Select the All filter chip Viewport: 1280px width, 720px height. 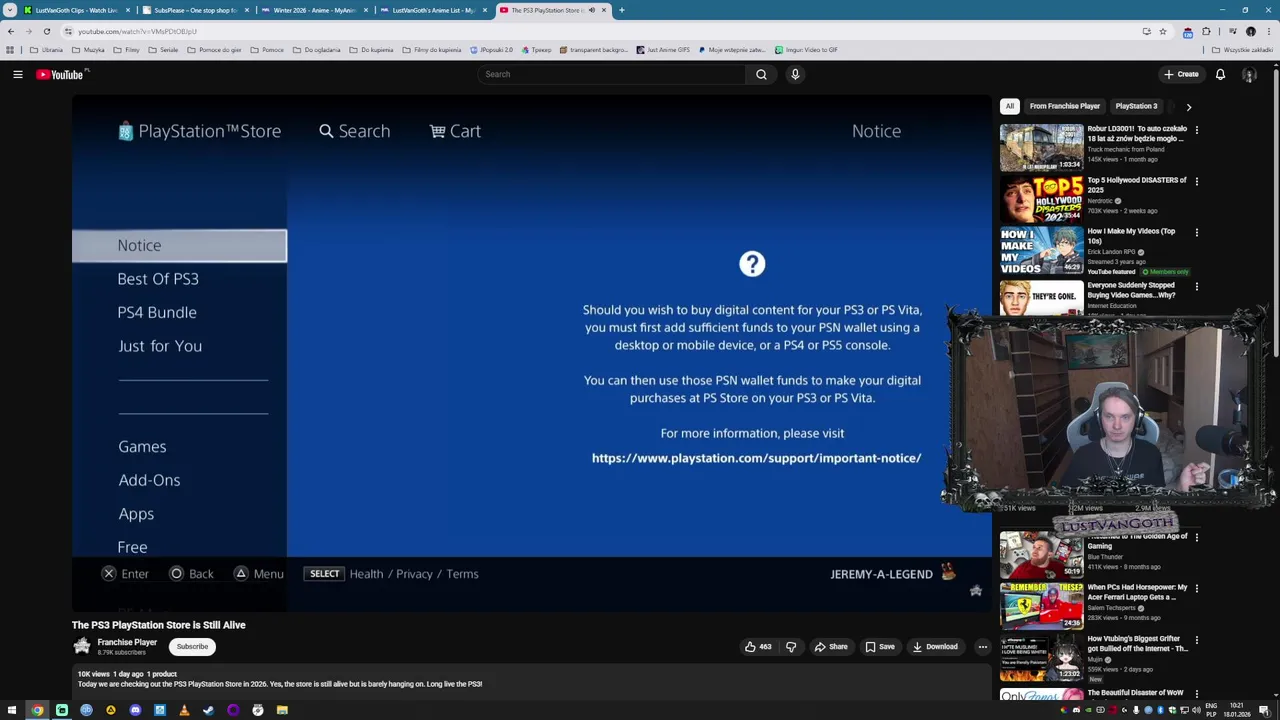pos(1010,106)
